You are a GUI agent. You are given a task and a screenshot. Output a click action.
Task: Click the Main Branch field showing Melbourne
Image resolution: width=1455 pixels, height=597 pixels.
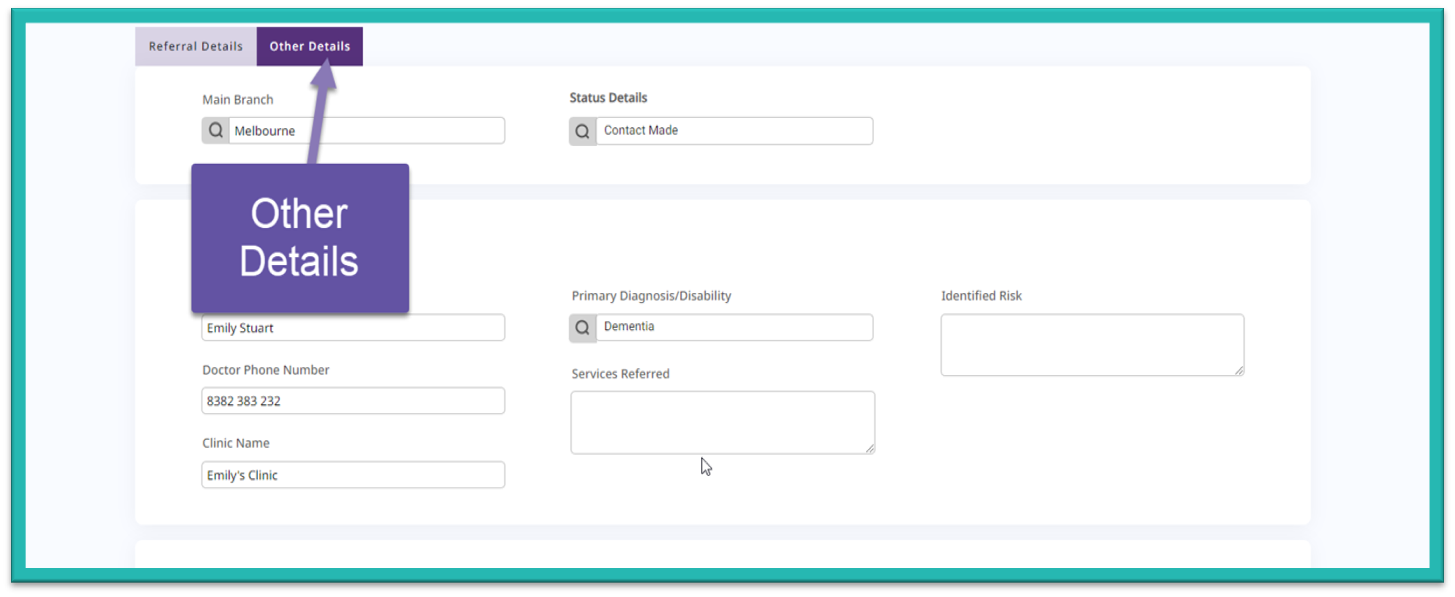366,131
